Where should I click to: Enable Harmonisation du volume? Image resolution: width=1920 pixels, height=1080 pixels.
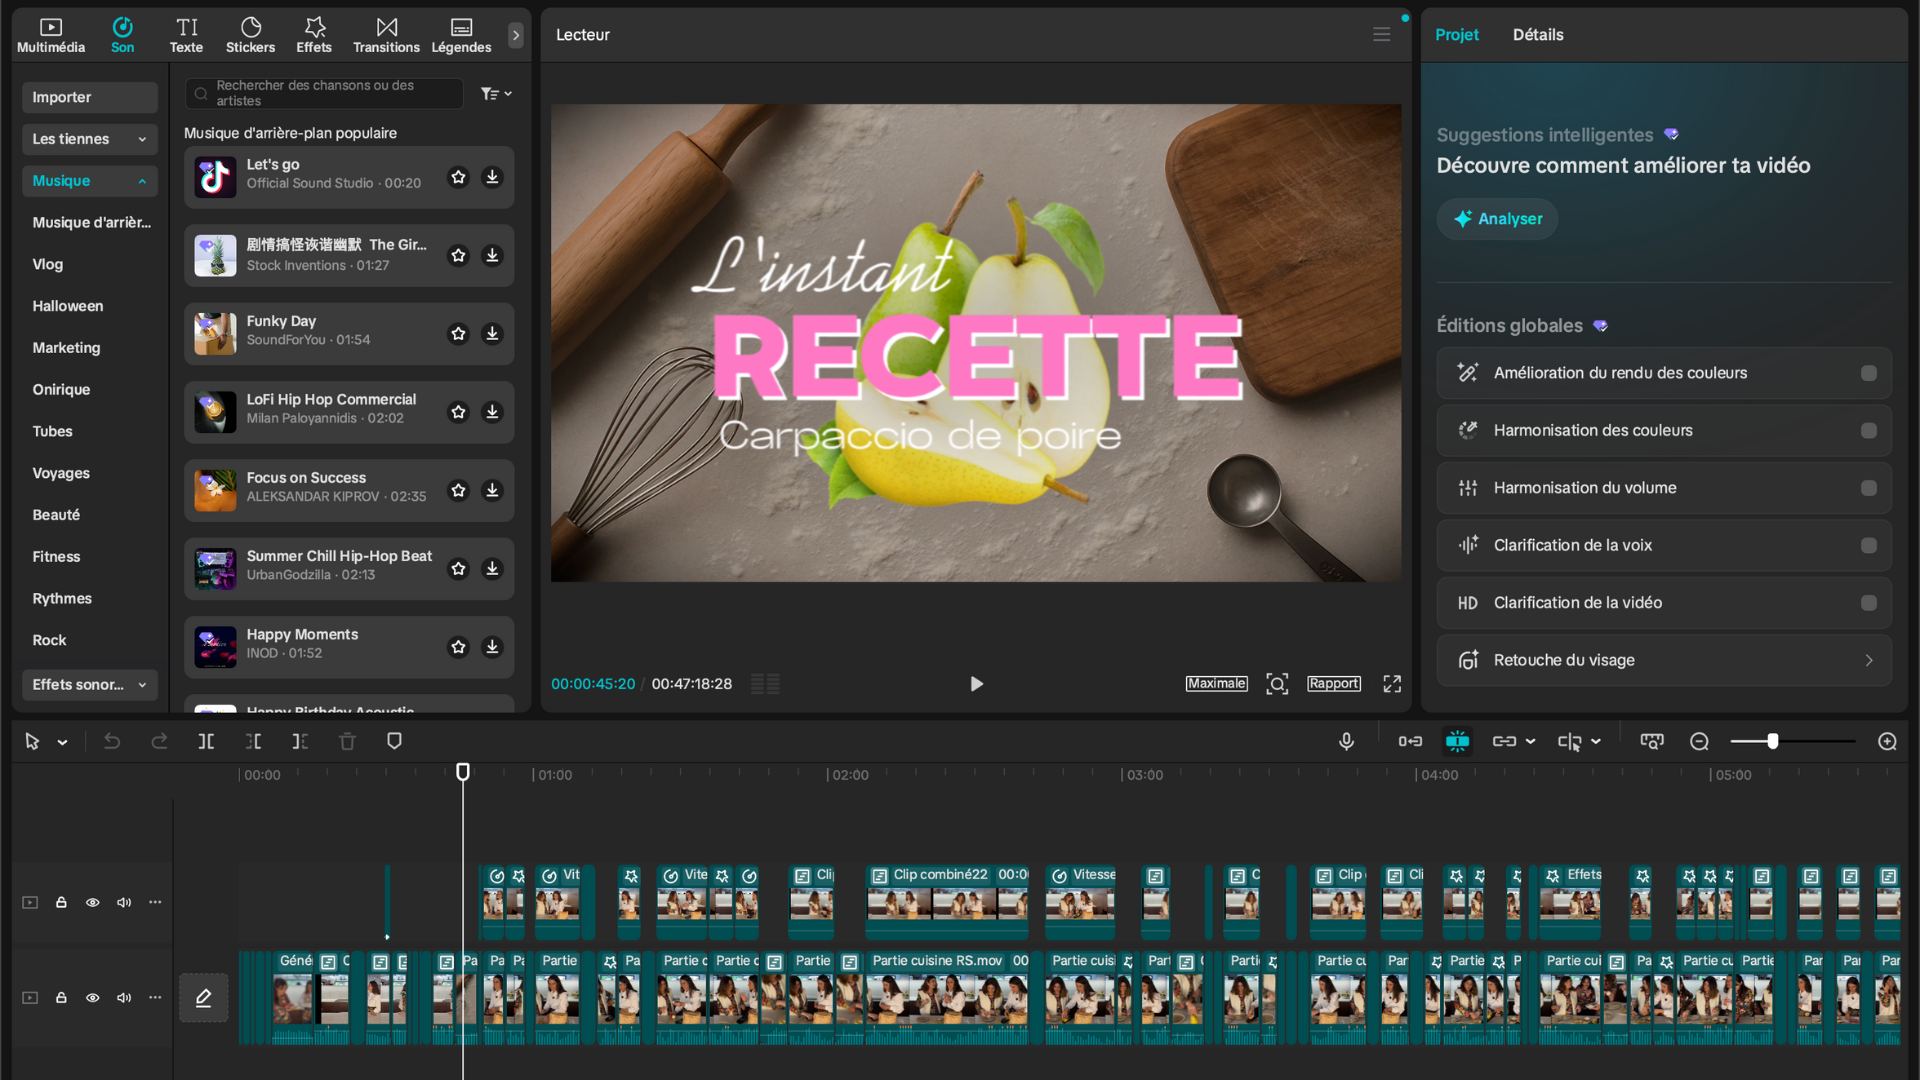pyautogui.click(x=1868, y=487)
